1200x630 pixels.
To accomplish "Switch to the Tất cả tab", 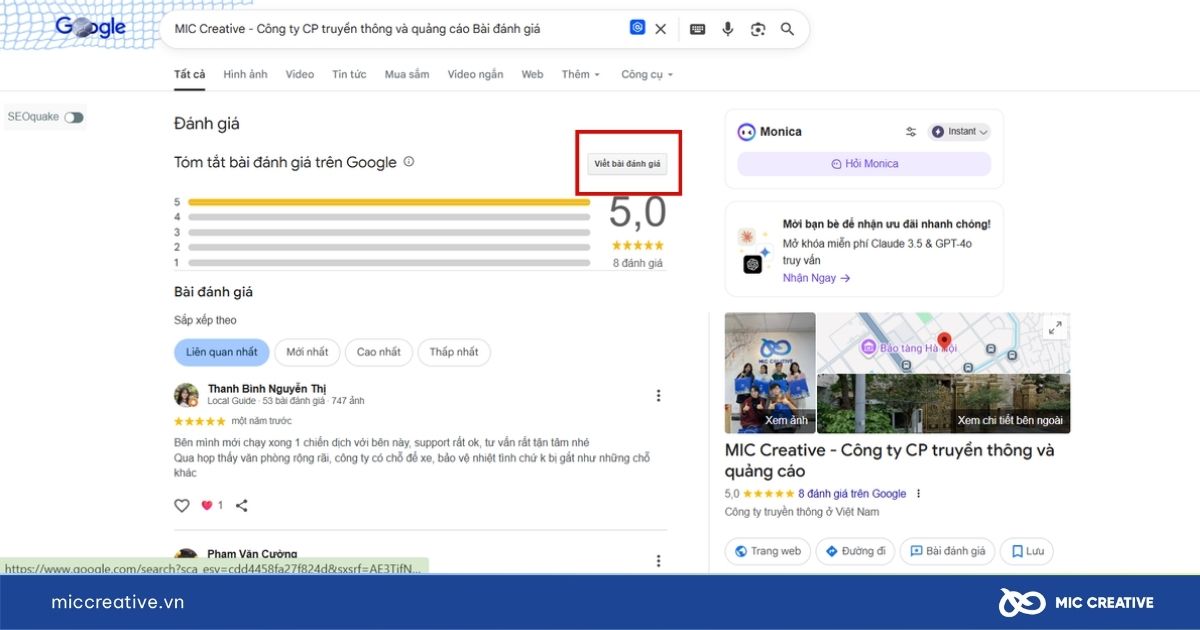I will pos(189,75).
